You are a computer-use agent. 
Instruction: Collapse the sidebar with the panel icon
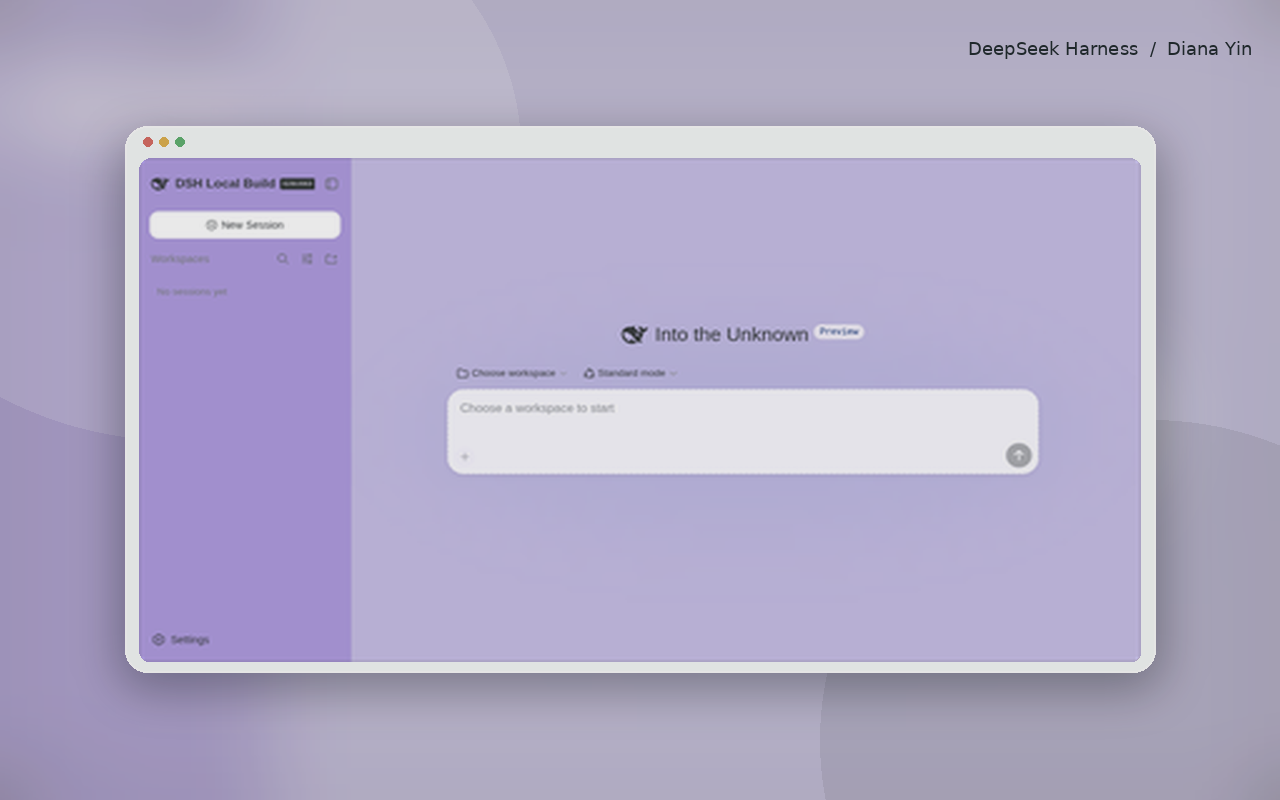pos(332,184)
